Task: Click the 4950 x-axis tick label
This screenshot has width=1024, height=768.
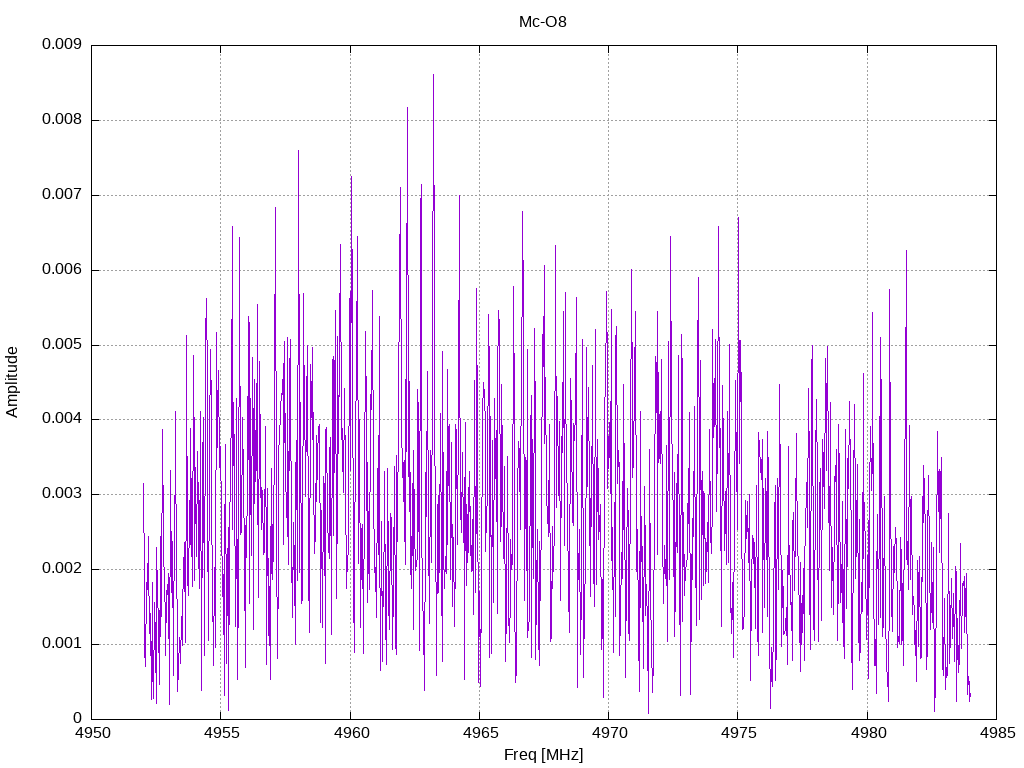Action: [92, 733]
